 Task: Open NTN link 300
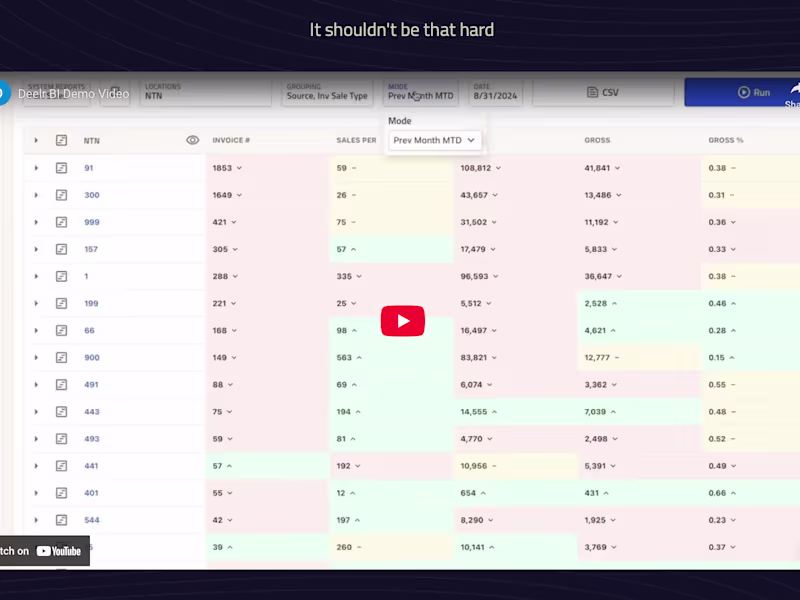(92, 195)
